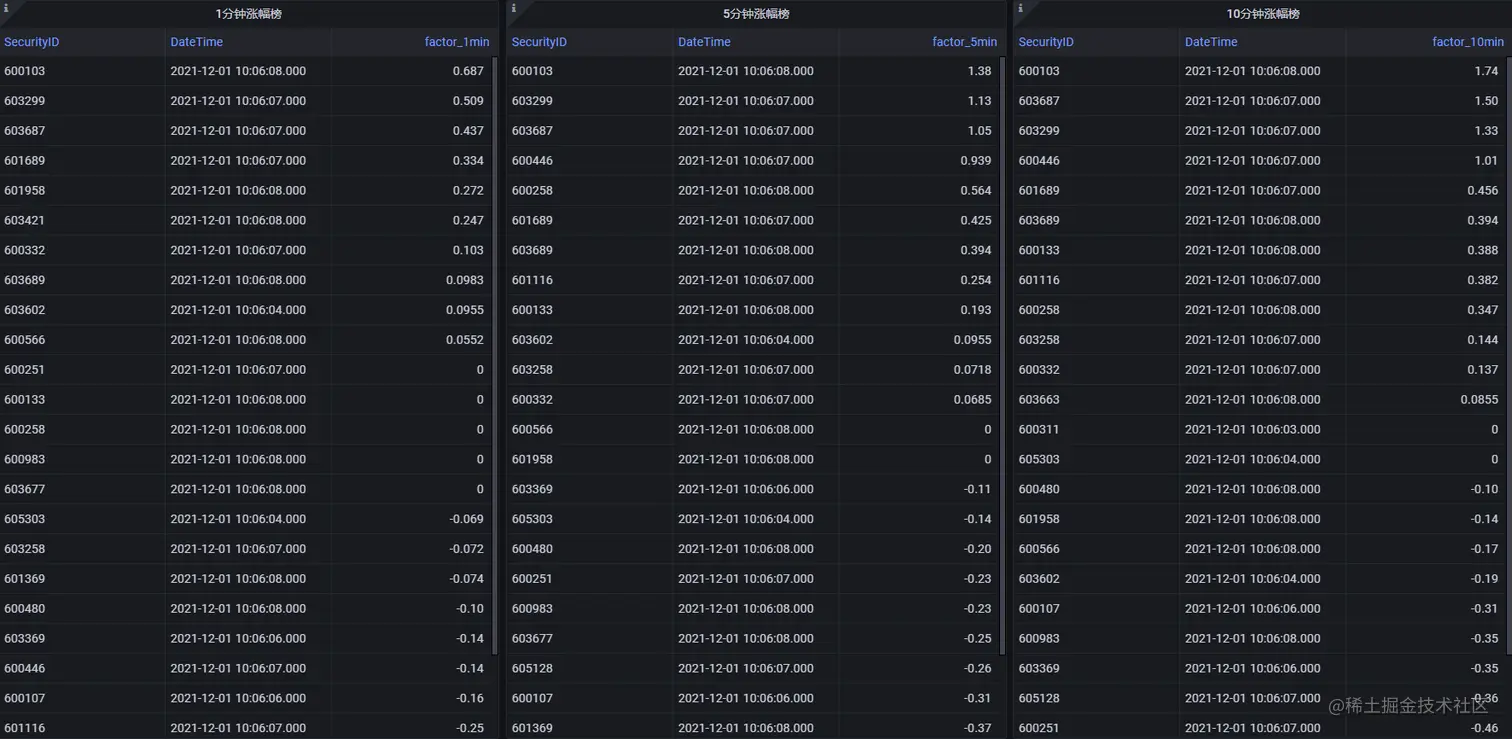Open info icon on 10分钟涨幅榜 panel
Viewport: 1512px width, 739px height.
1019,8
